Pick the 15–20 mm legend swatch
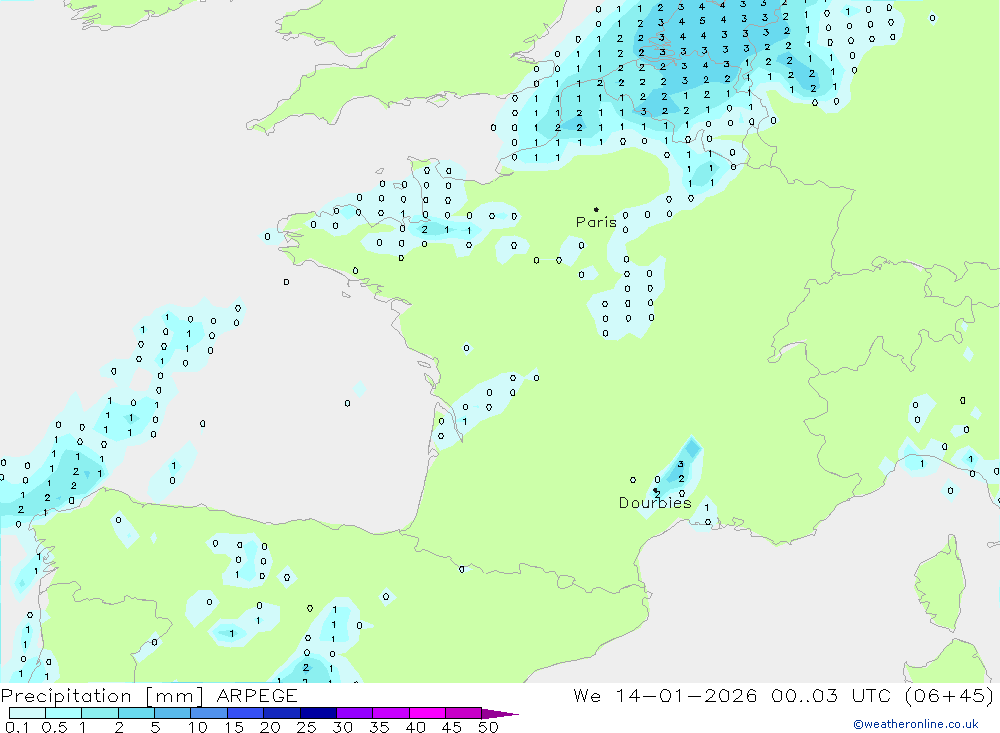This screenshot has height=733, width=1000. (246, 713)
